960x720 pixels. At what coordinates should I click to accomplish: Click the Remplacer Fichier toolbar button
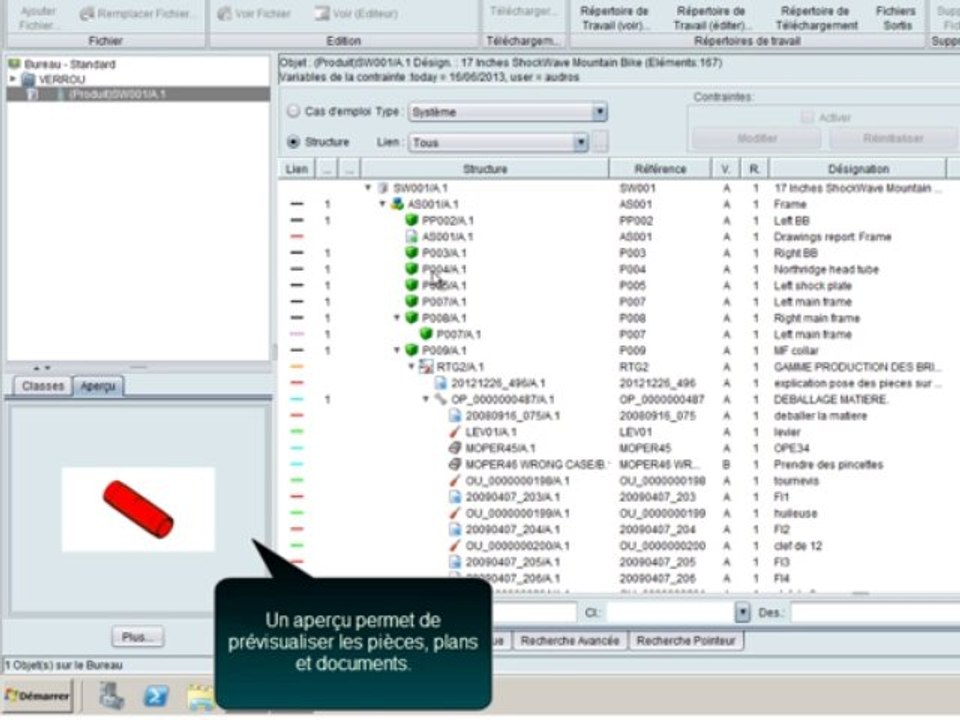tap(137, 14)
